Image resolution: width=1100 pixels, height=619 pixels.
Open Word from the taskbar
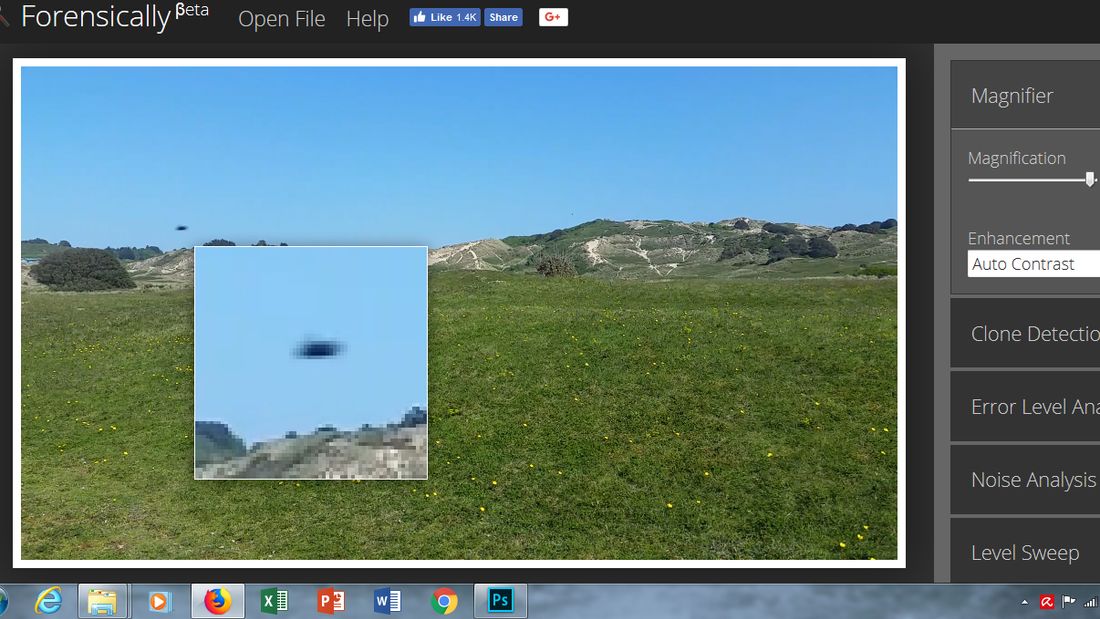click(x=387, y=601)
